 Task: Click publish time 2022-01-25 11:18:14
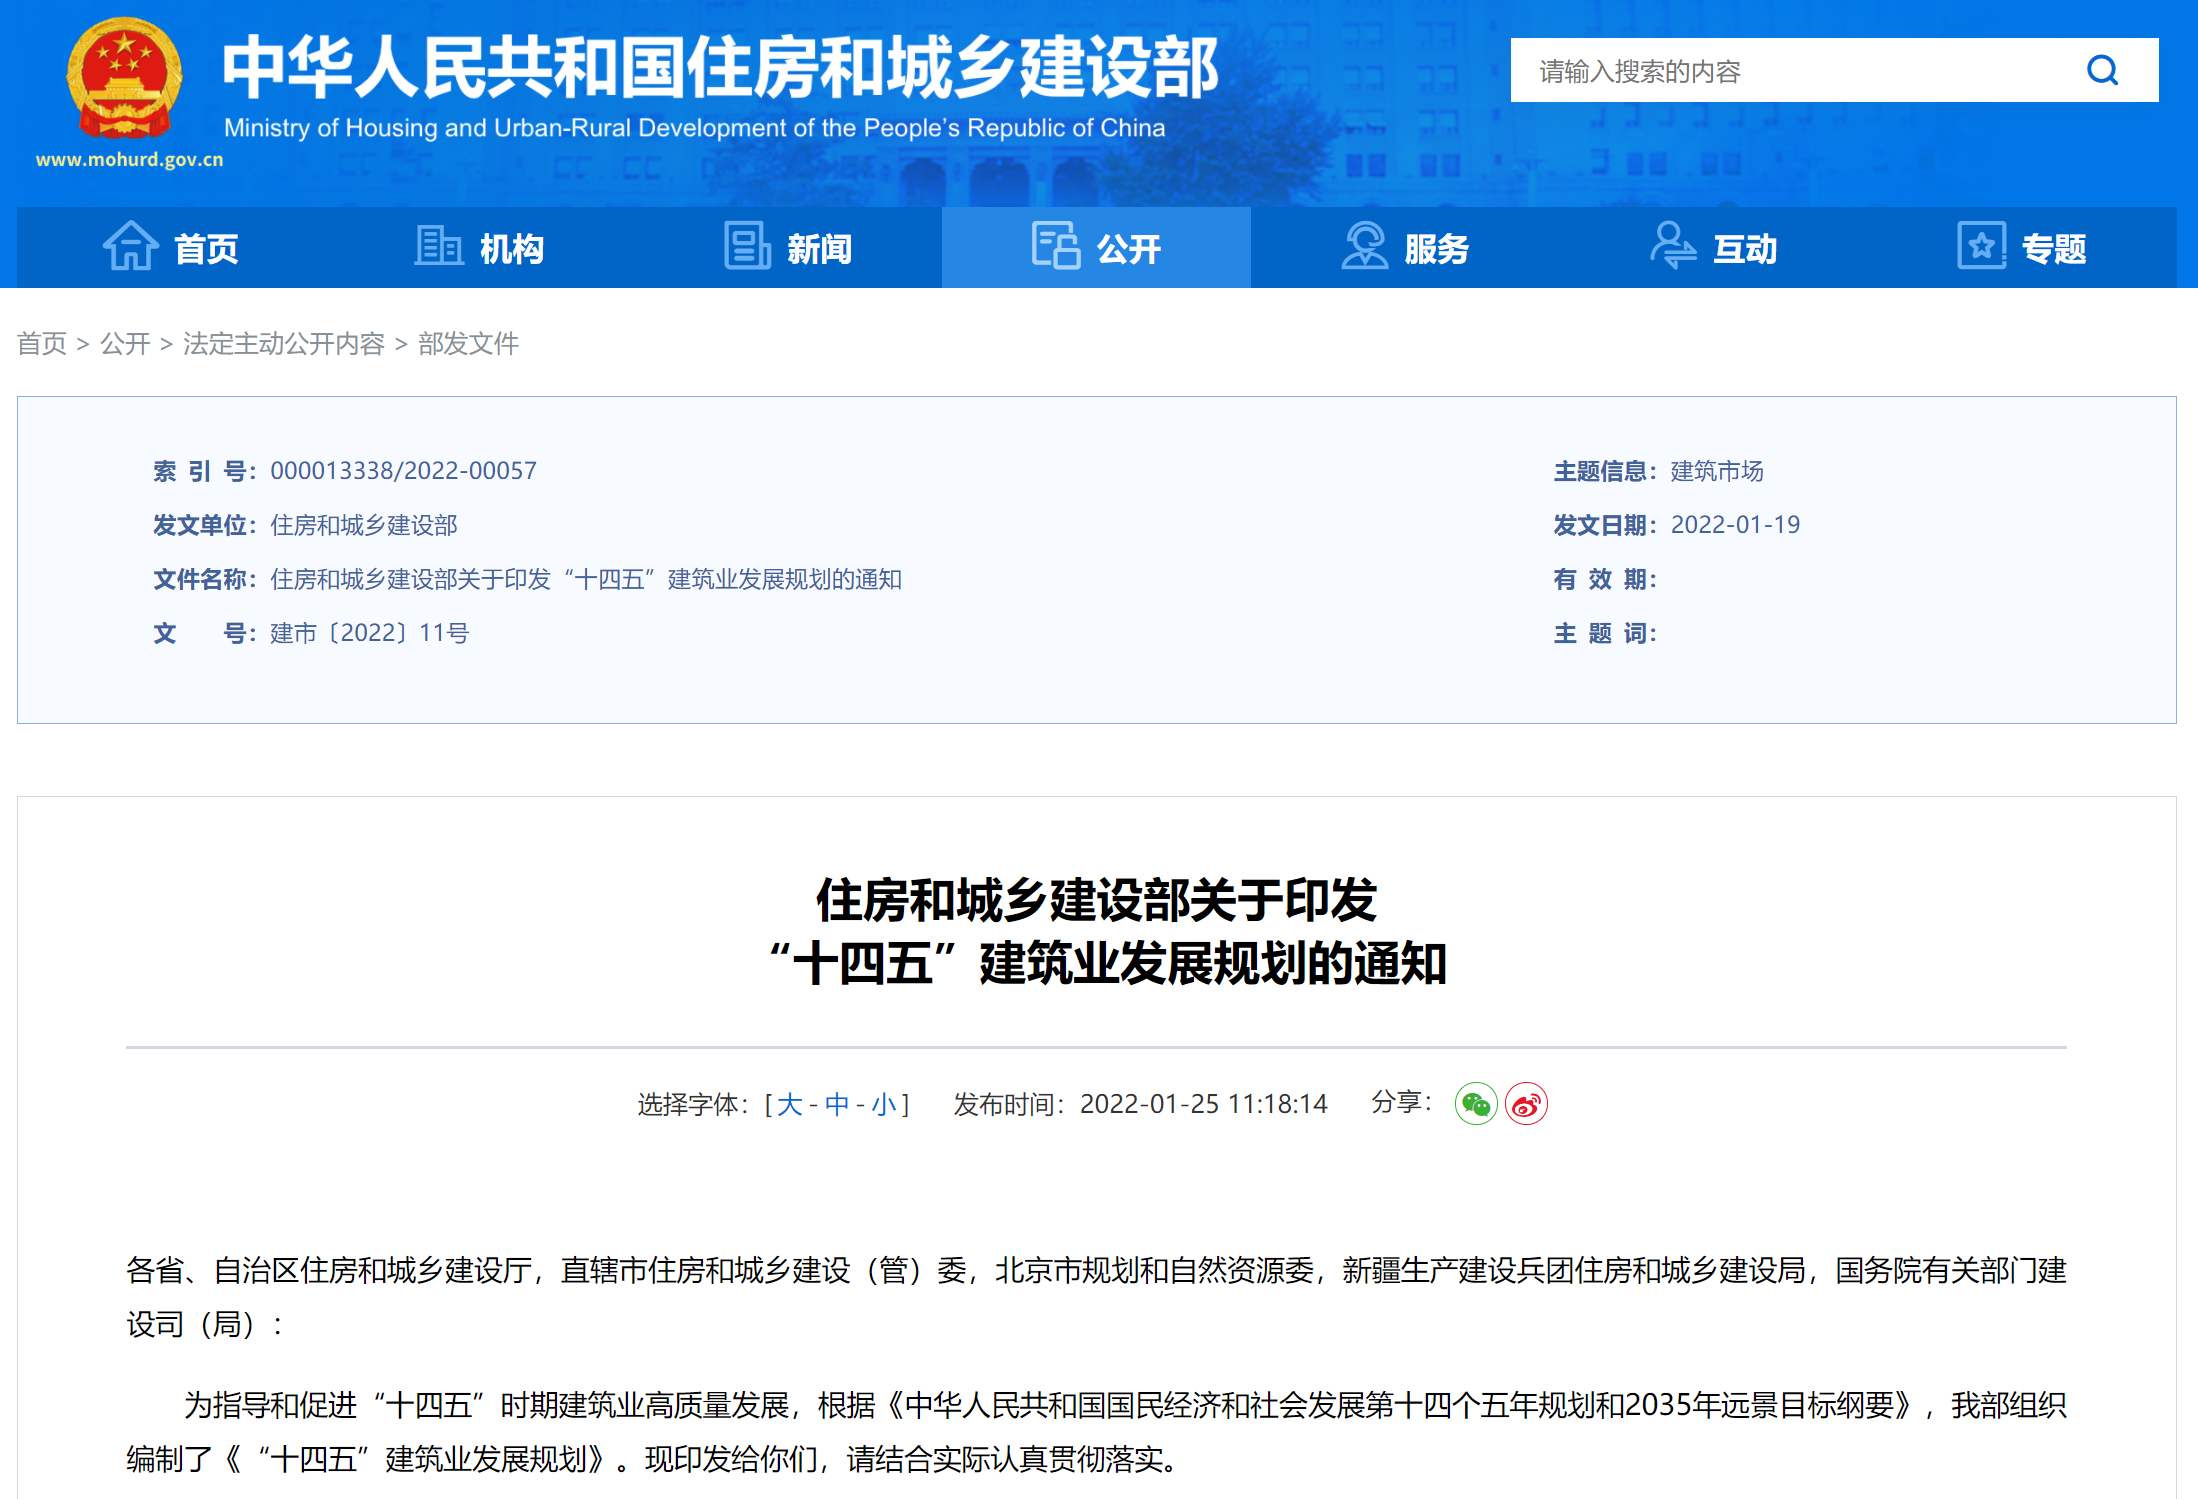tap(1204, 1104)
